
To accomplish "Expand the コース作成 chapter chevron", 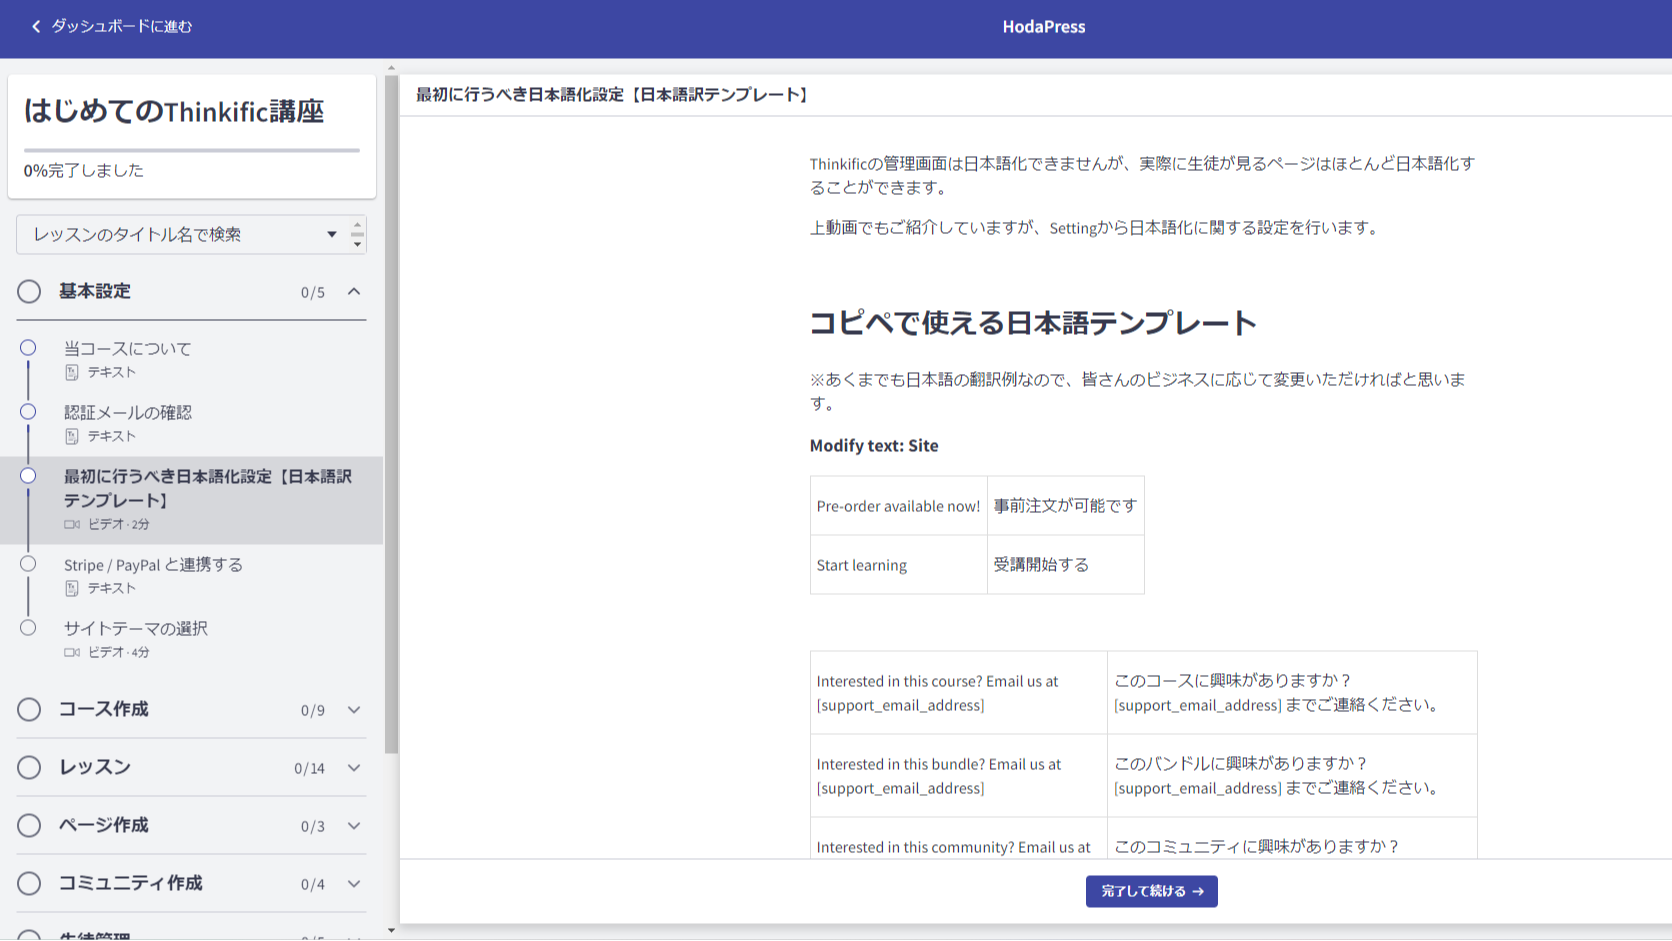I will [x=354, y=709].
